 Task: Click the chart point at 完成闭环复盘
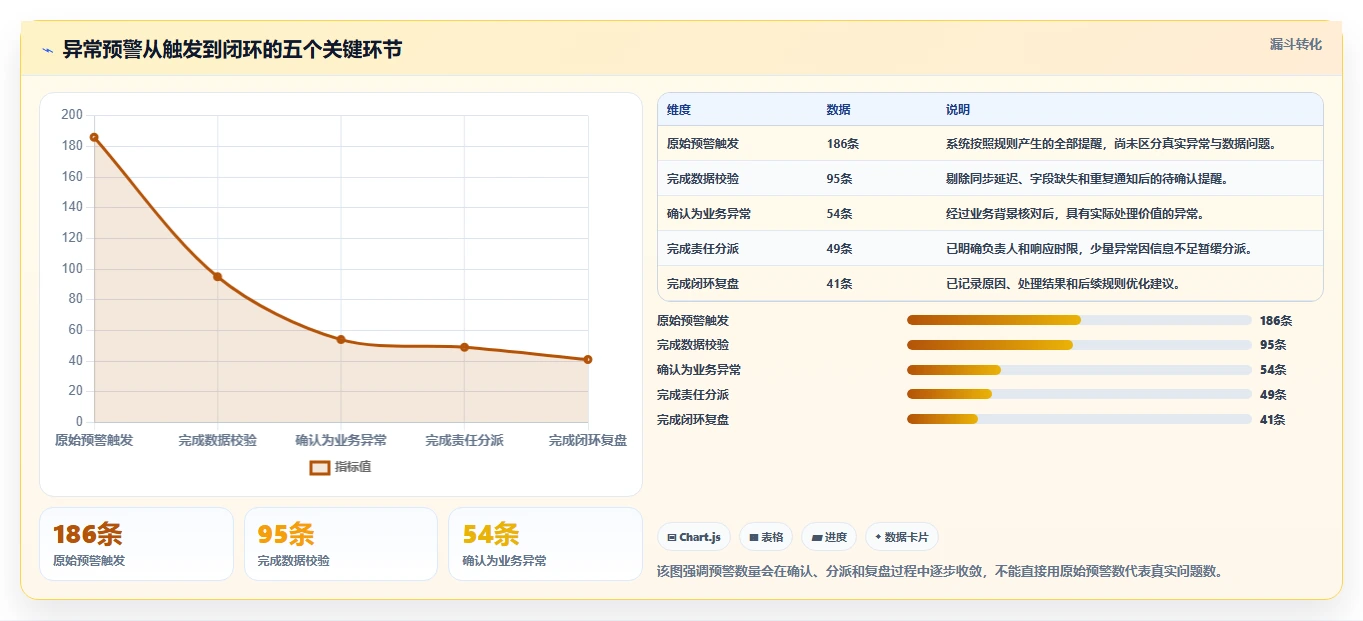pos(588,359)
